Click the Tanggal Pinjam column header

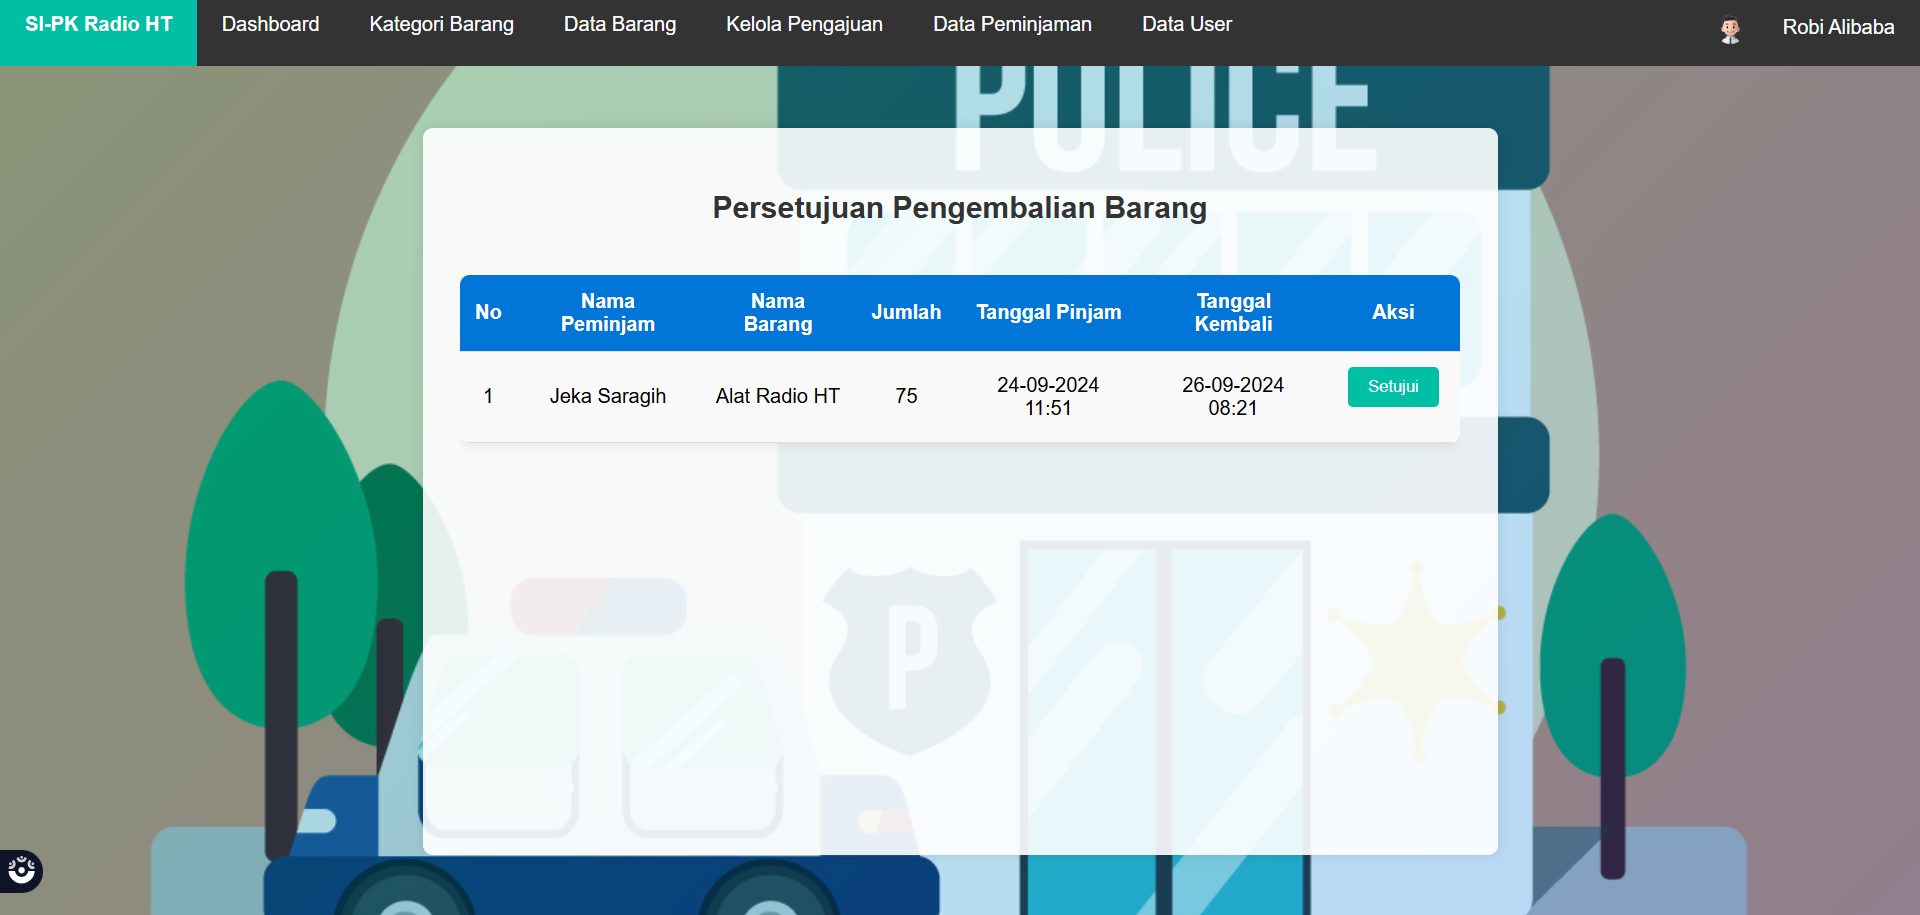coord(1049,312)
